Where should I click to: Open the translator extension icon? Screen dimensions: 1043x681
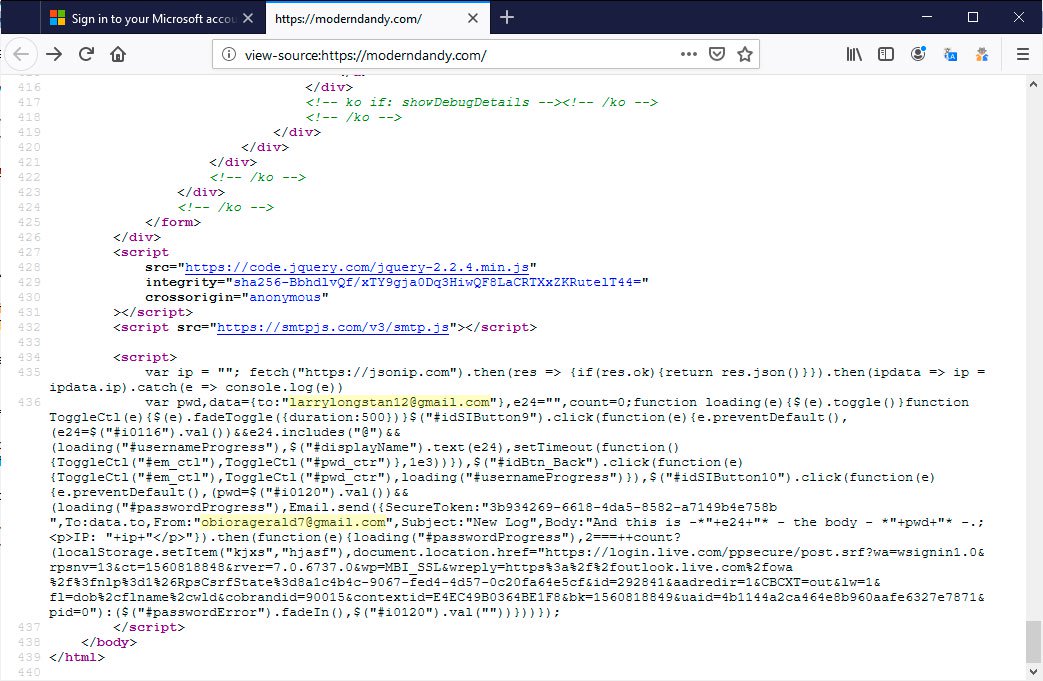950,55
